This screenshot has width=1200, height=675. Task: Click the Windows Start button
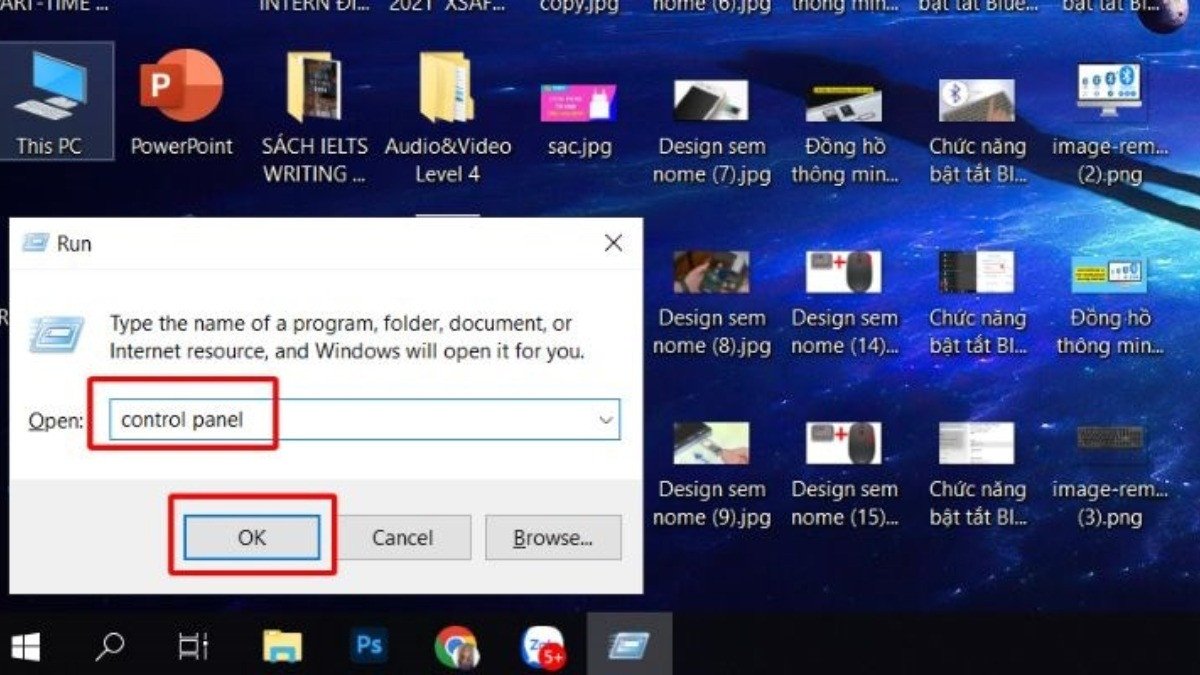[x=27, y=646]
